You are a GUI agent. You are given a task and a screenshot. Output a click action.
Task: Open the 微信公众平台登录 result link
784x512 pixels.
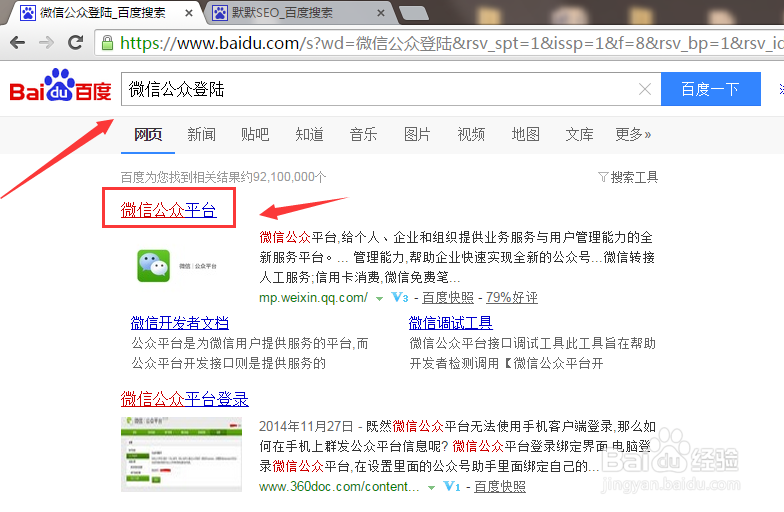(x=184, y=398)
